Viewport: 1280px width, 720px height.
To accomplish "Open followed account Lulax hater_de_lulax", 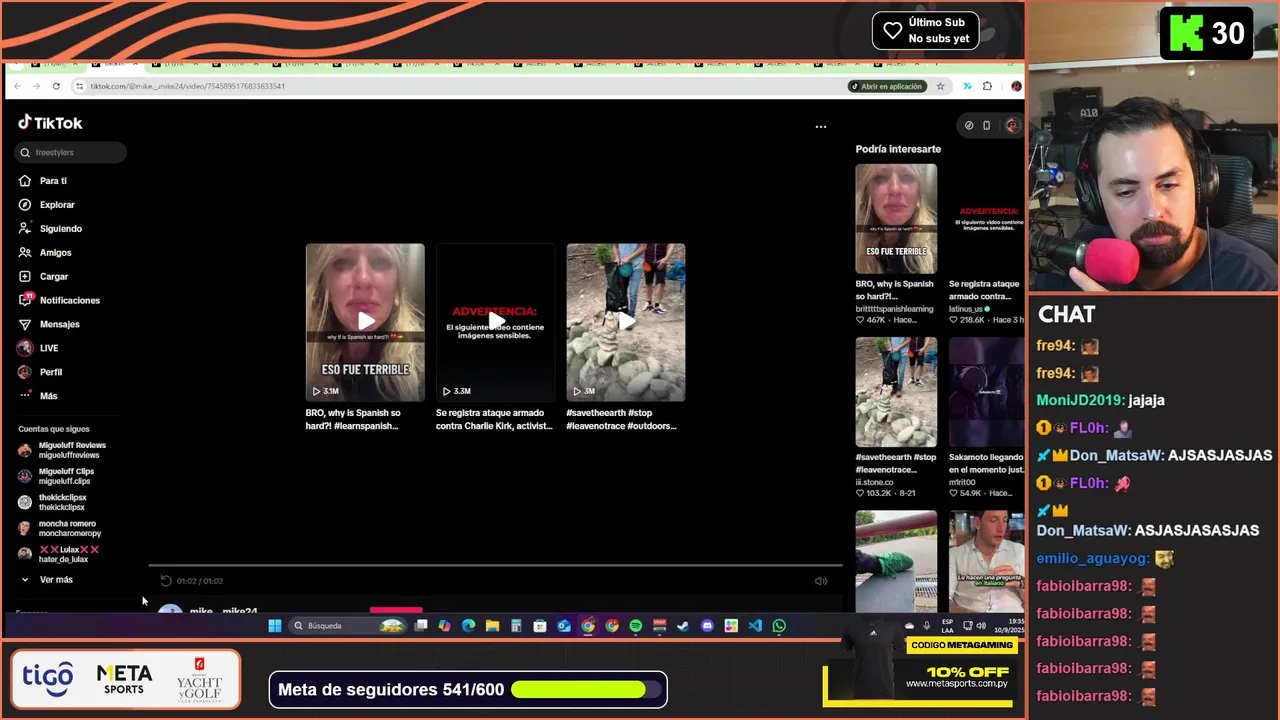I will pyautogui.click(x=58, y=554).
